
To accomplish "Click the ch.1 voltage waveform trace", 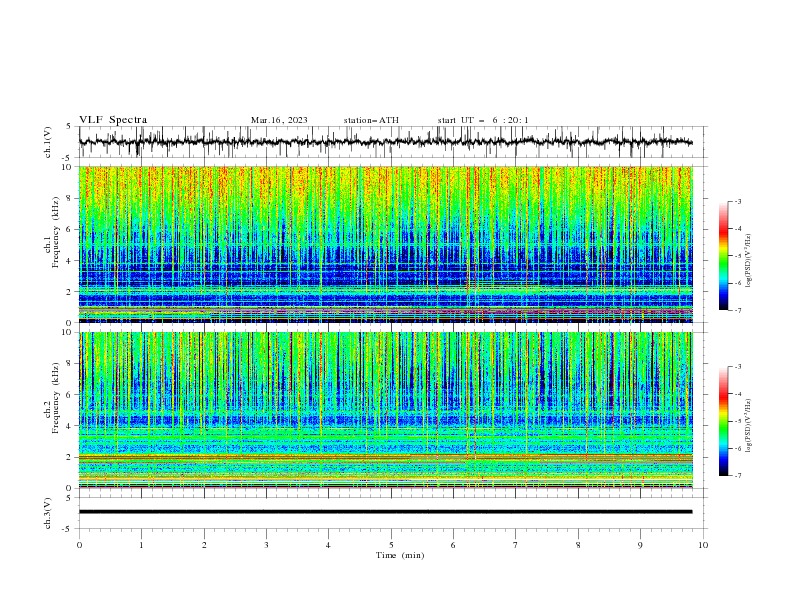I will click(x=385, y=142).
